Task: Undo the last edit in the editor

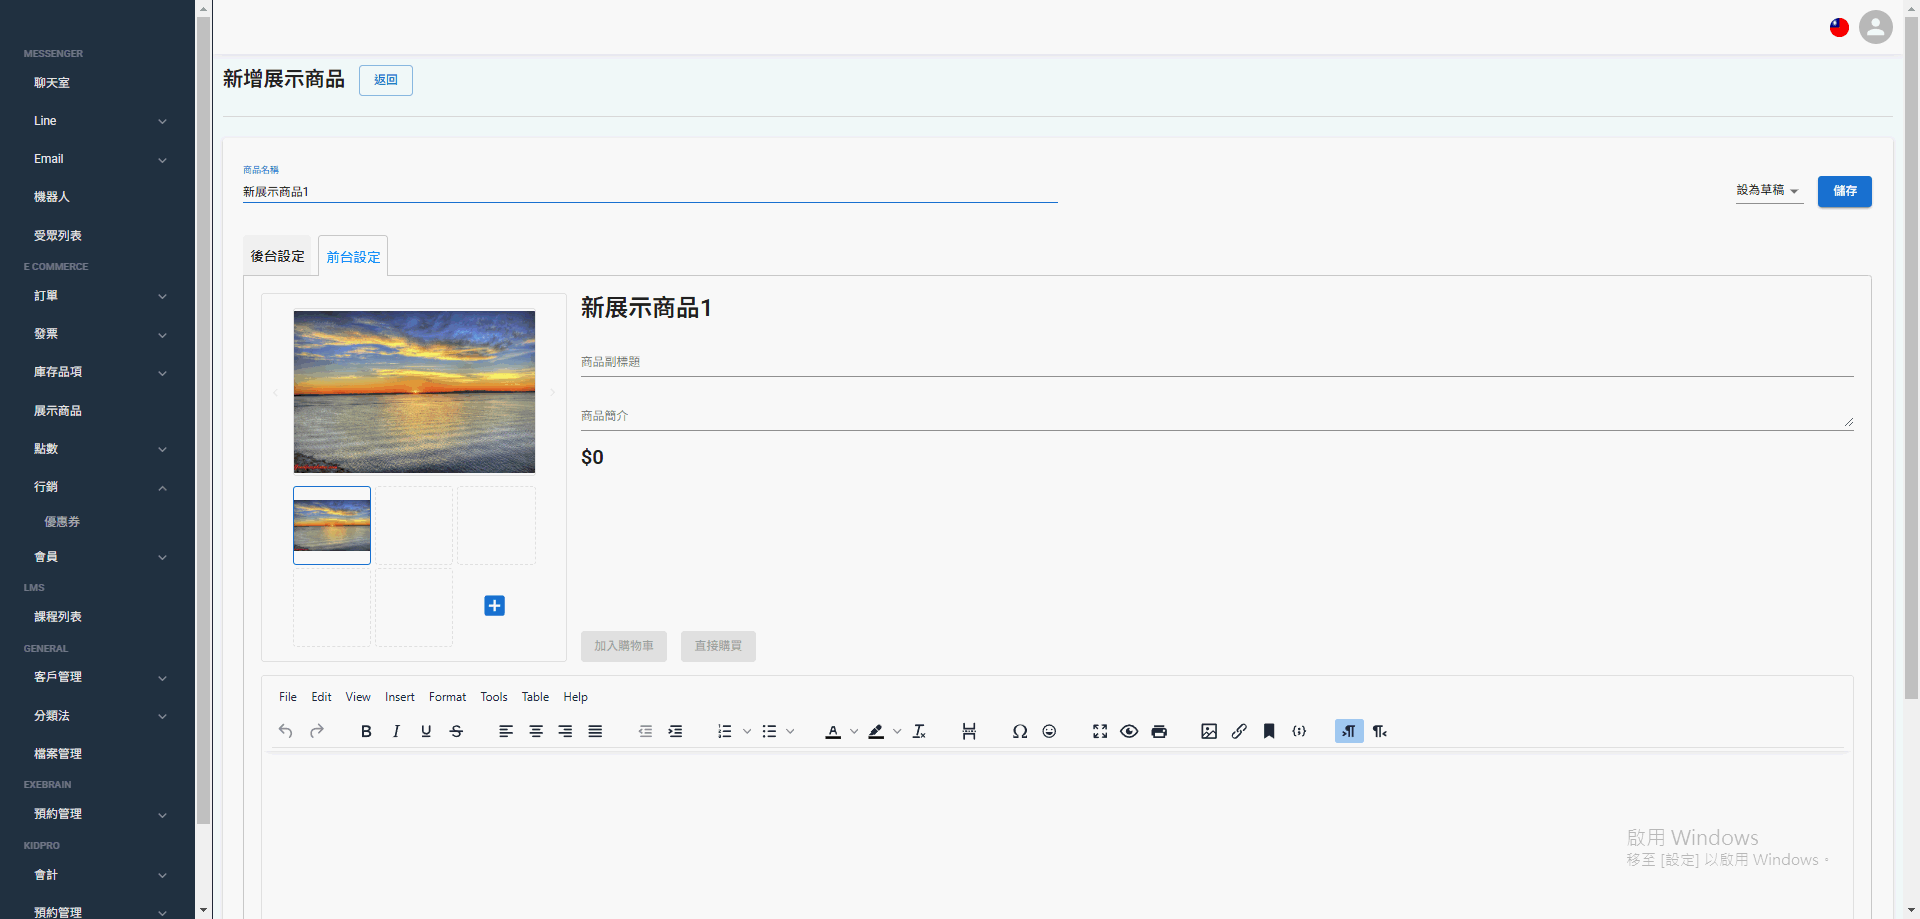Action: click(x=286, y=731)
